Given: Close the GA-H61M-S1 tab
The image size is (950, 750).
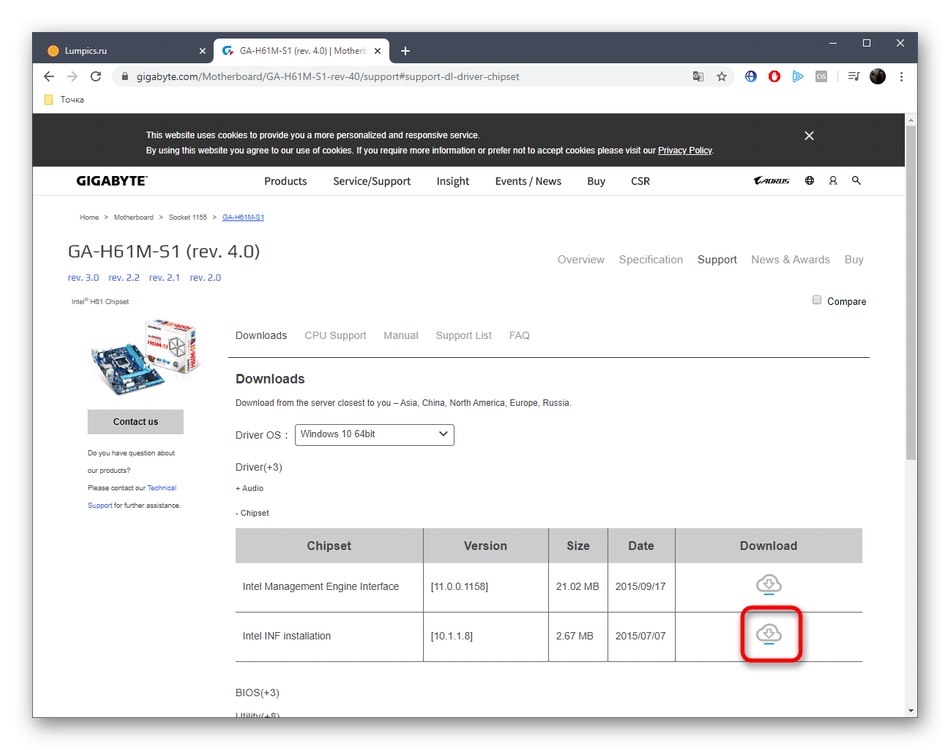Looking at the screenshot, I should click(x=377, y=51).
